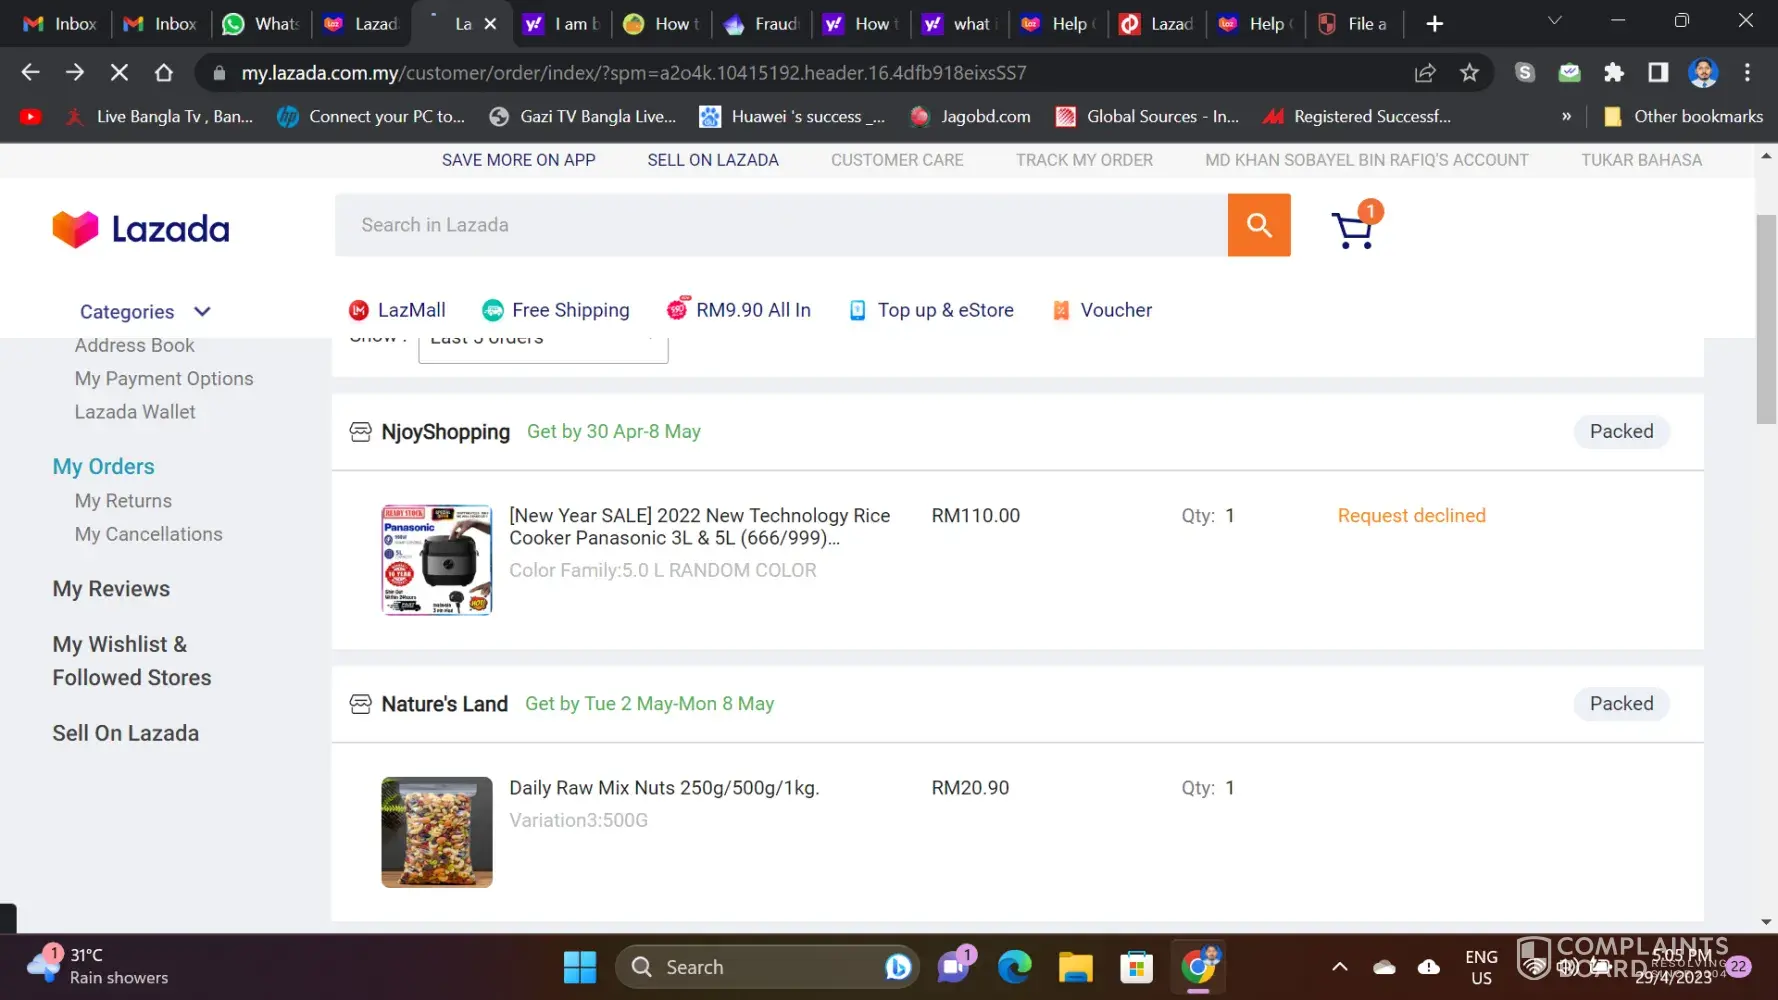
Task: Open Teams Chat from the taskbar
Action: (955, 966)
